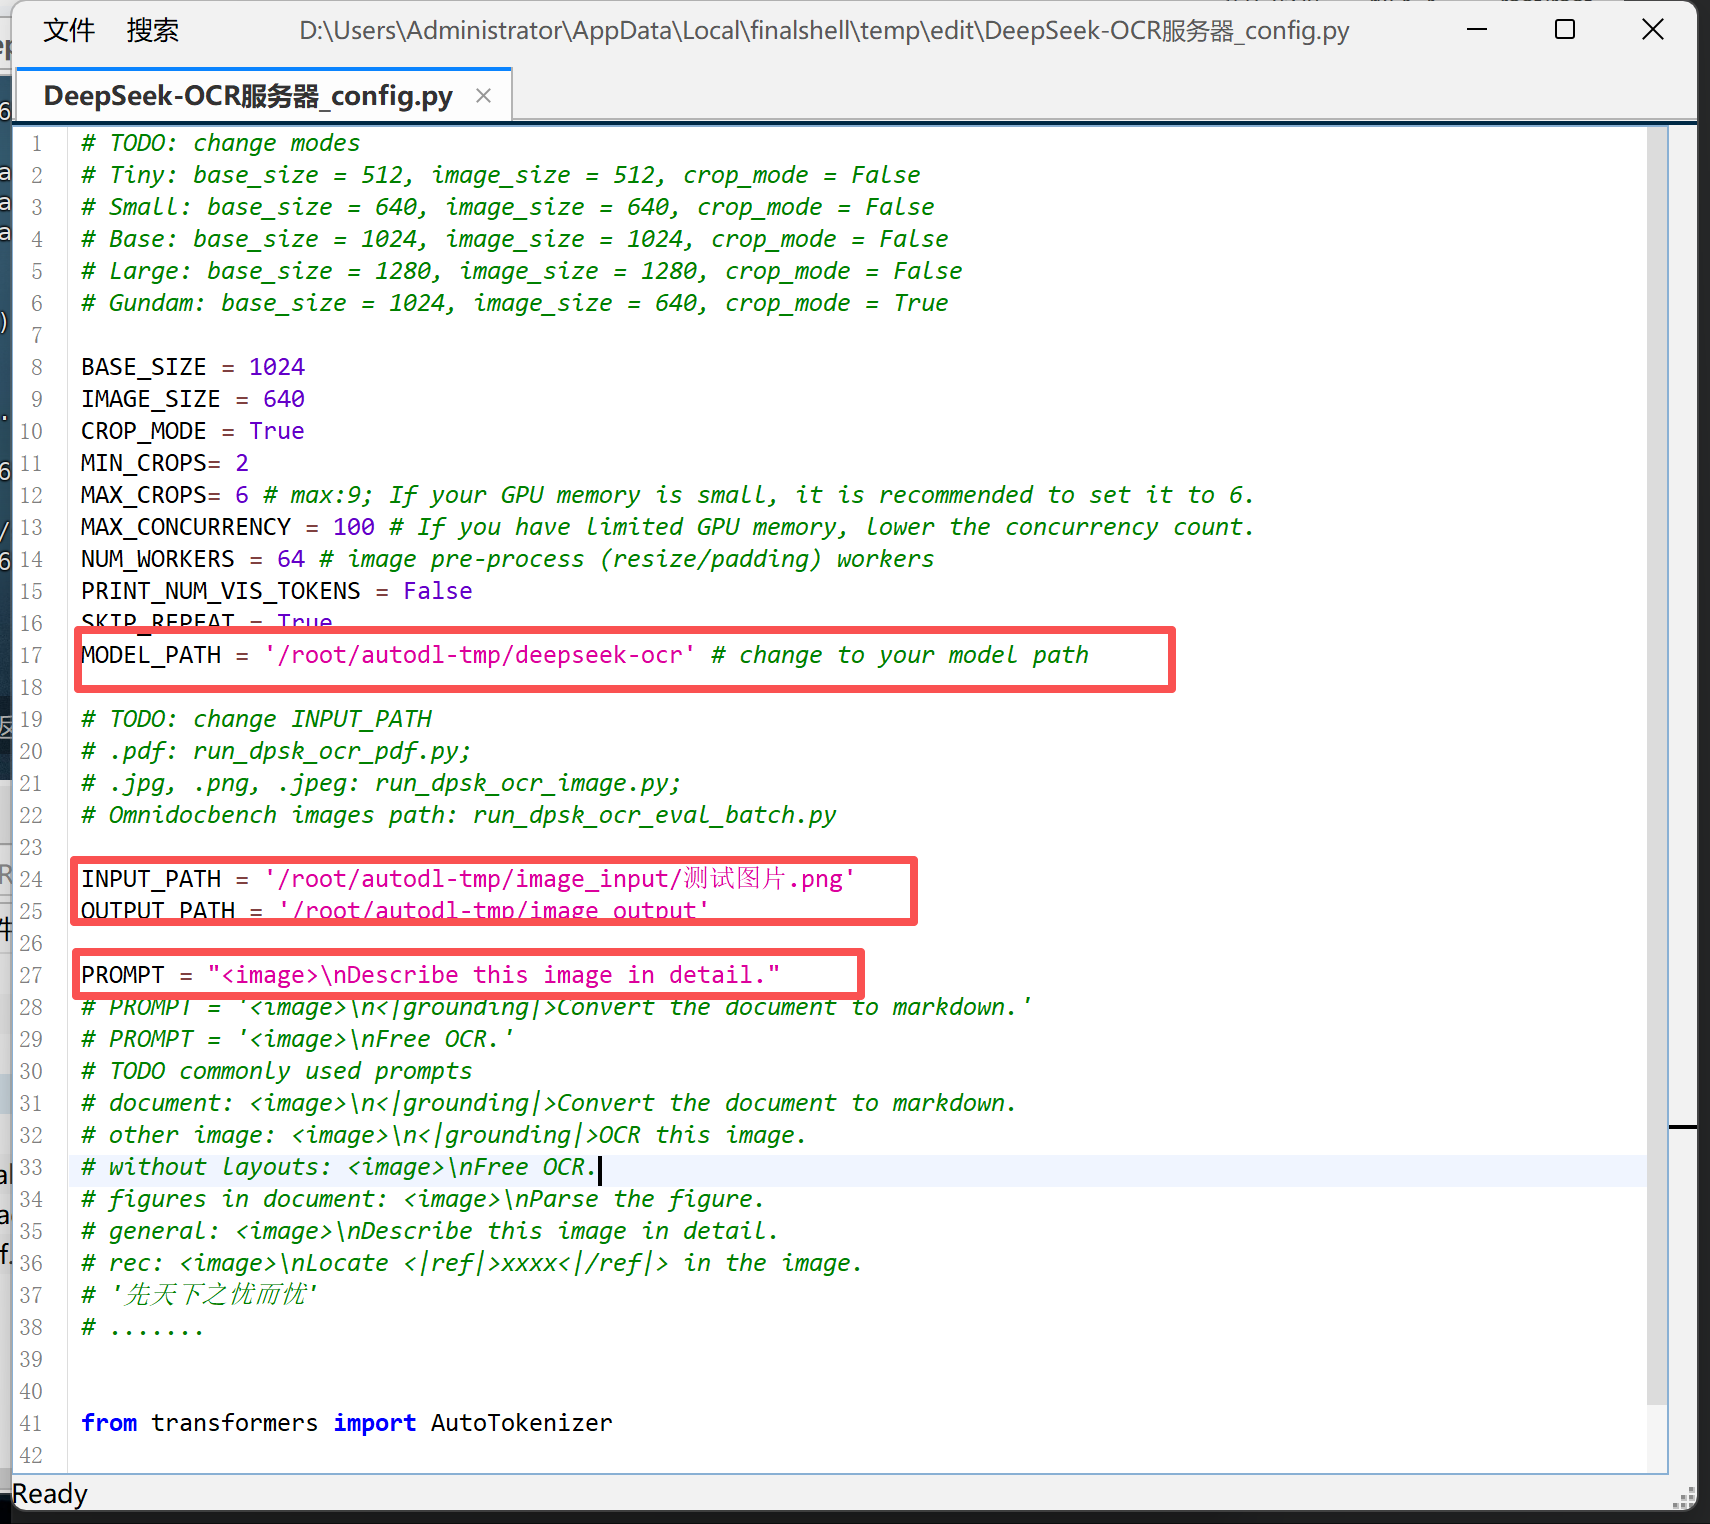This screenshot has width=1710, height=1524.
Task: Click '# general:' Describe this image comment
Action: point(430,1231)
